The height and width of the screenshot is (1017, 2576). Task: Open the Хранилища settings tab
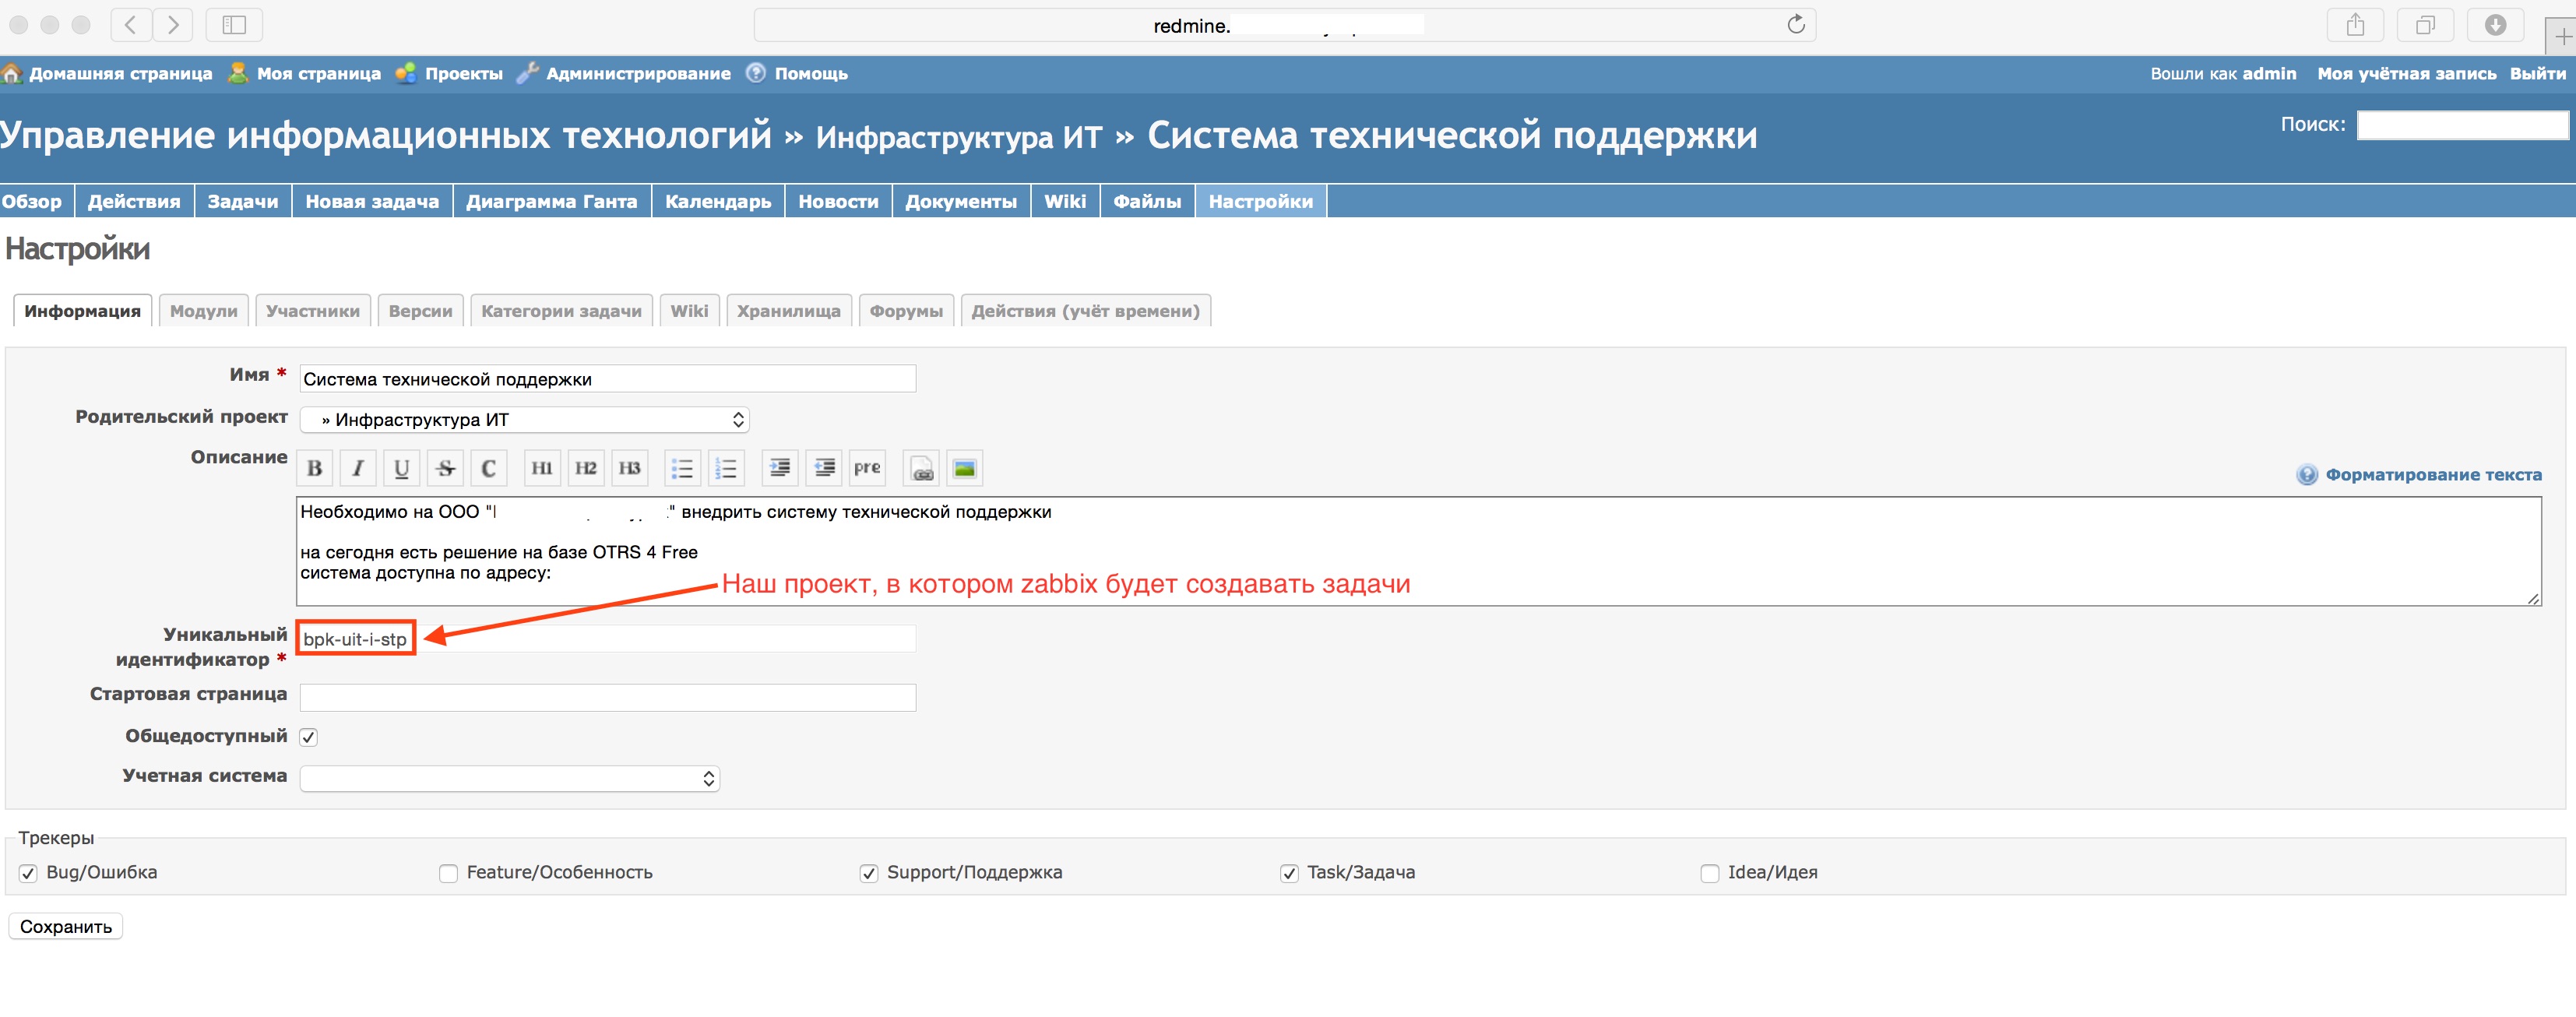[788, 311]
